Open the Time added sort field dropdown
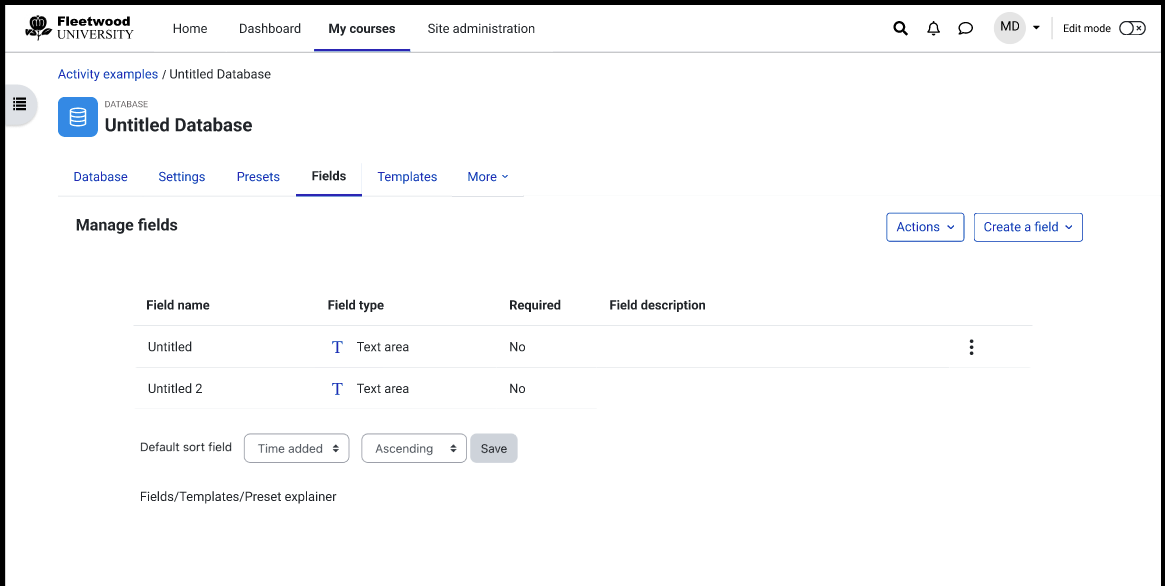The height and width of the screenshot is (586, 1165). click(x=296, y=449)
